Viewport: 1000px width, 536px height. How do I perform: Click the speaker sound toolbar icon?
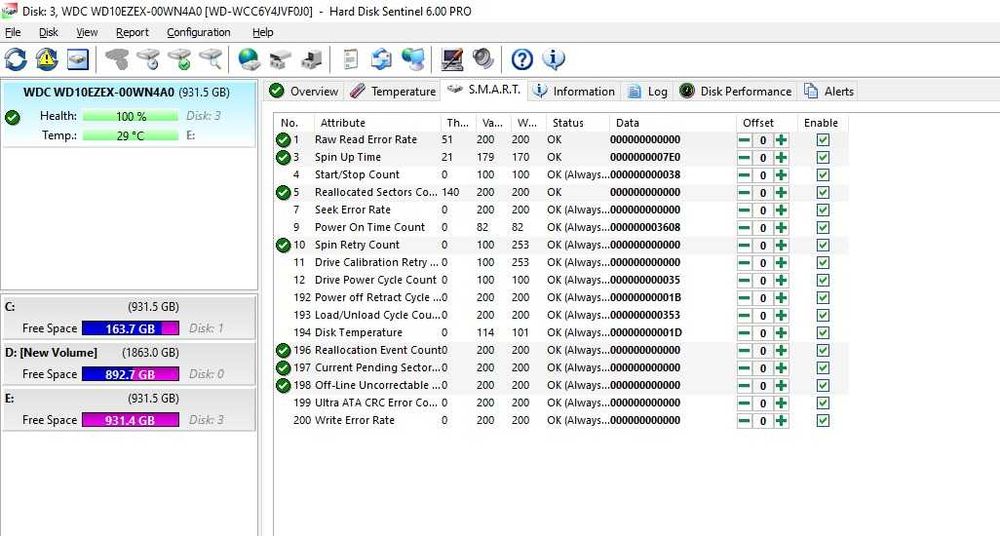click(483, 59)
